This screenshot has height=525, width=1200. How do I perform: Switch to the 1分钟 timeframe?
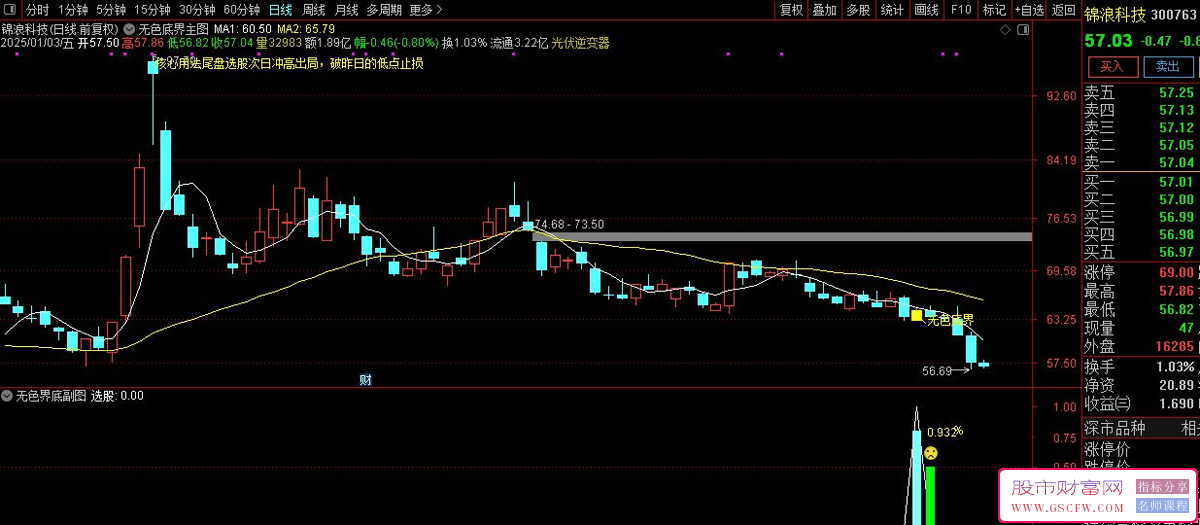(75, 10)
